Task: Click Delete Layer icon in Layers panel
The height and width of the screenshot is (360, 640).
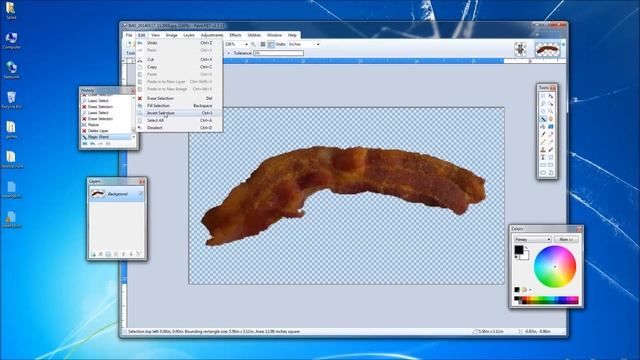Action: point(100,254)
